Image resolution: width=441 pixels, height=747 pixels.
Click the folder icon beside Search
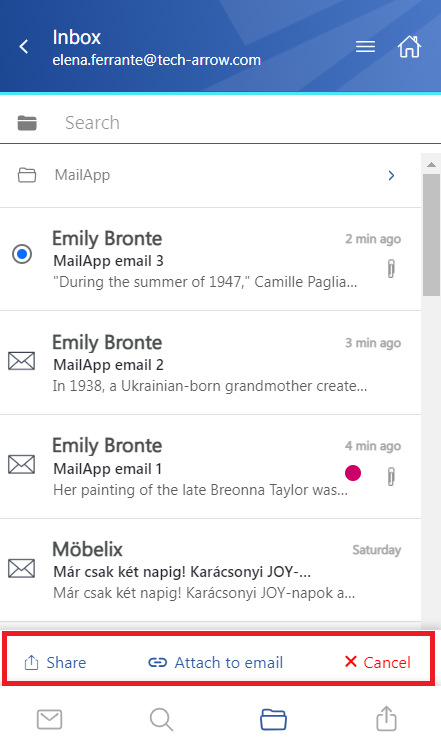pyautogui.click(x=27, y=123)
